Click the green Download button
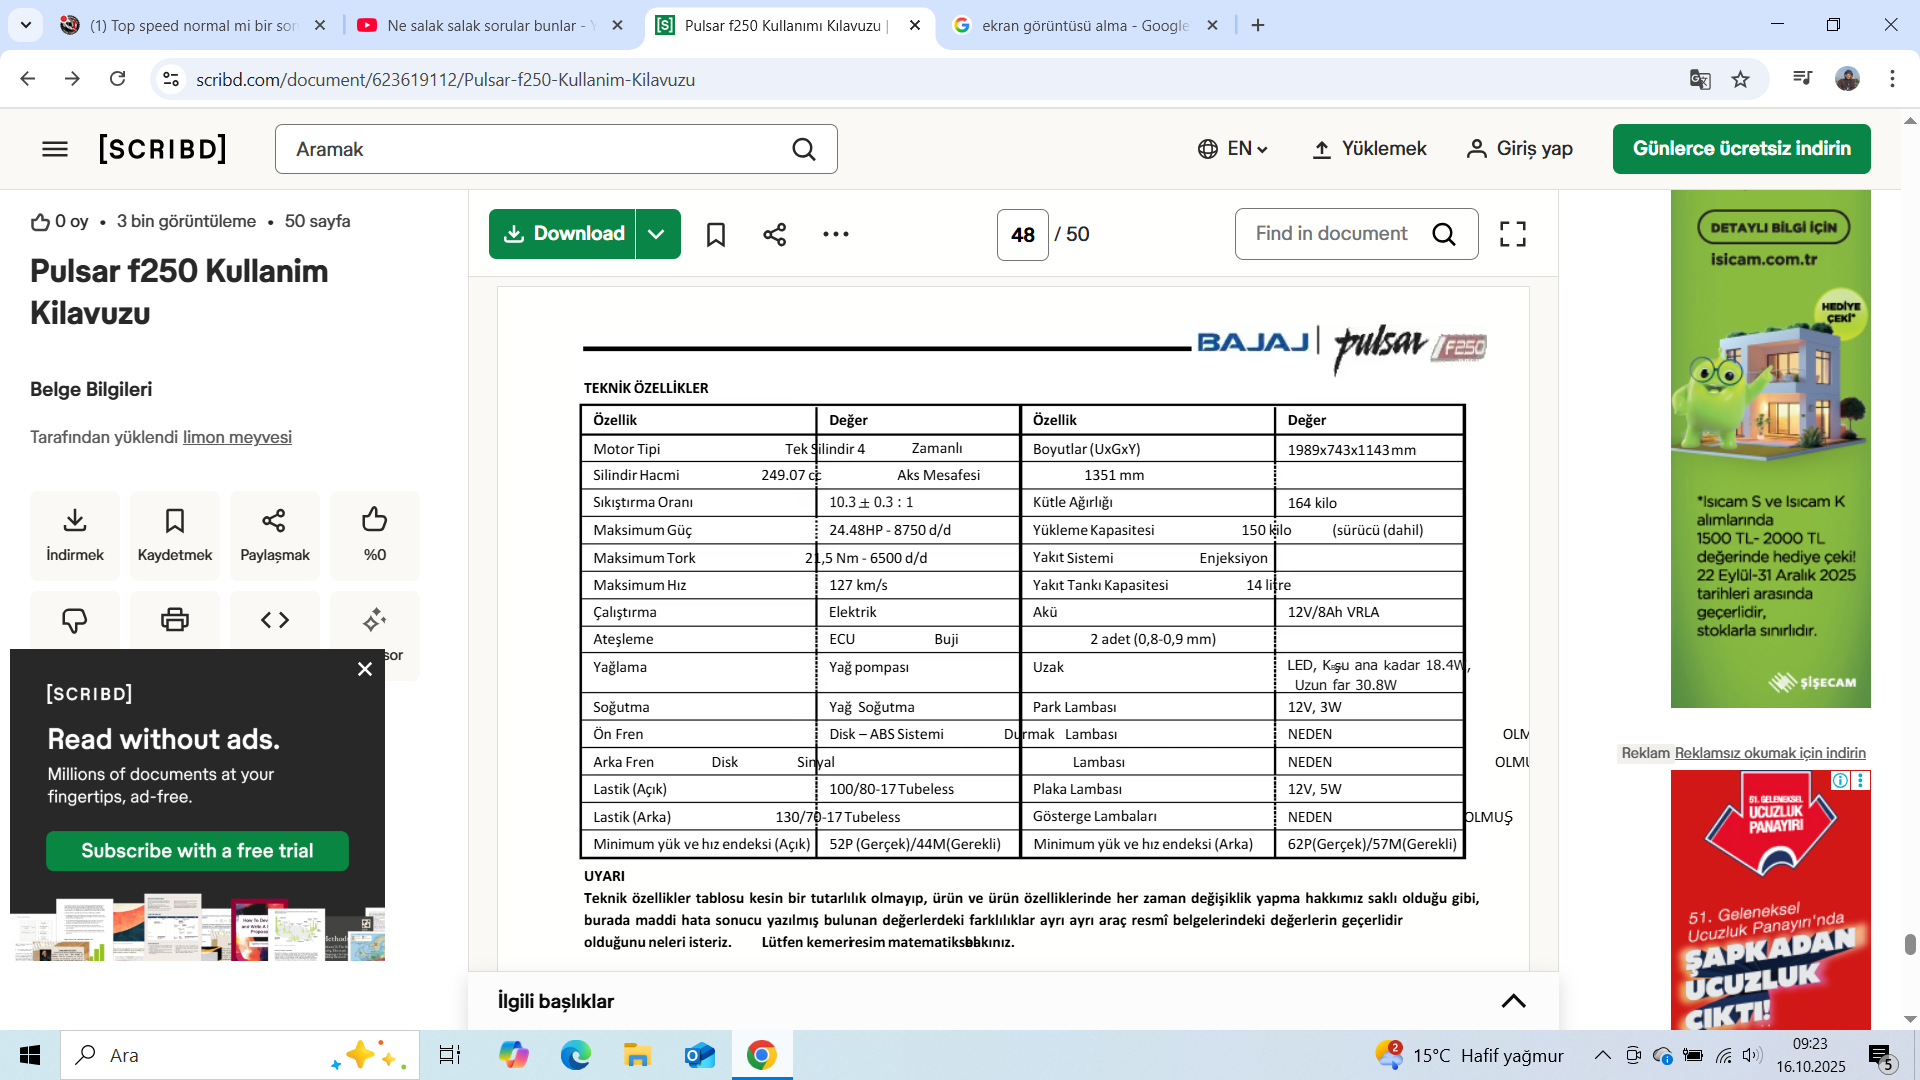The height and width of the screenshot is (1080, 1920). click(x=562, y=234)
